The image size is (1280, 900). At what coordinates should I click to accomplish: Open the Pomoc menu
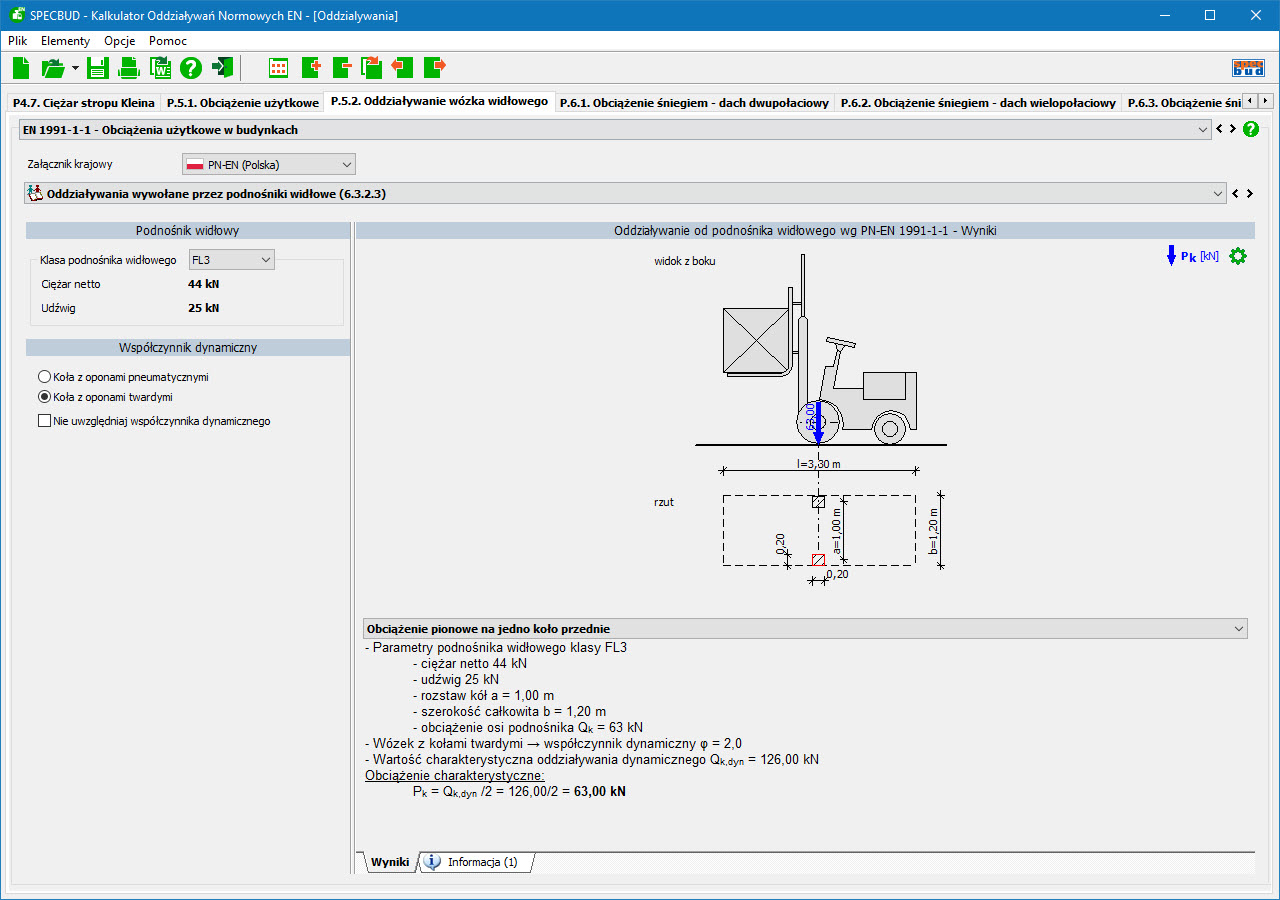pos(167,41)
